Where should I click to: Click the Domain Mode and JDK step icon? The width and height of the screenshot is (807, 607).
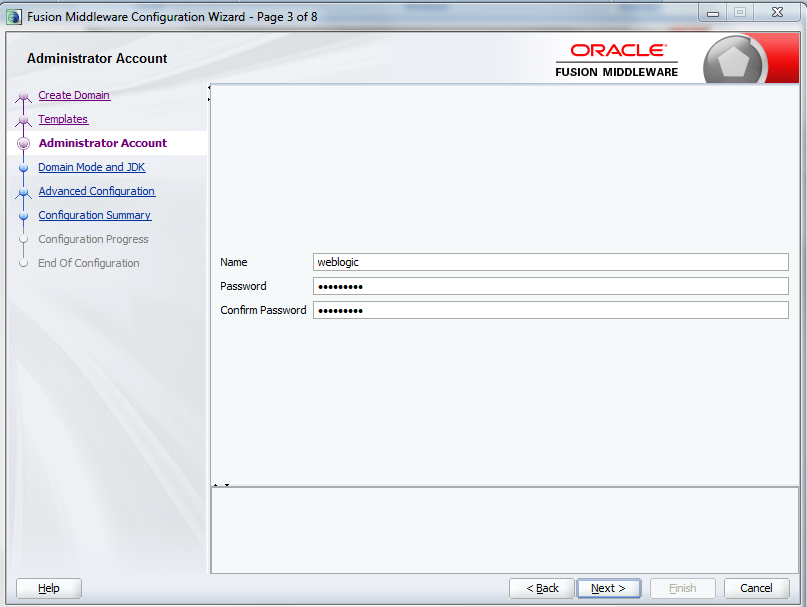point(23,167)
